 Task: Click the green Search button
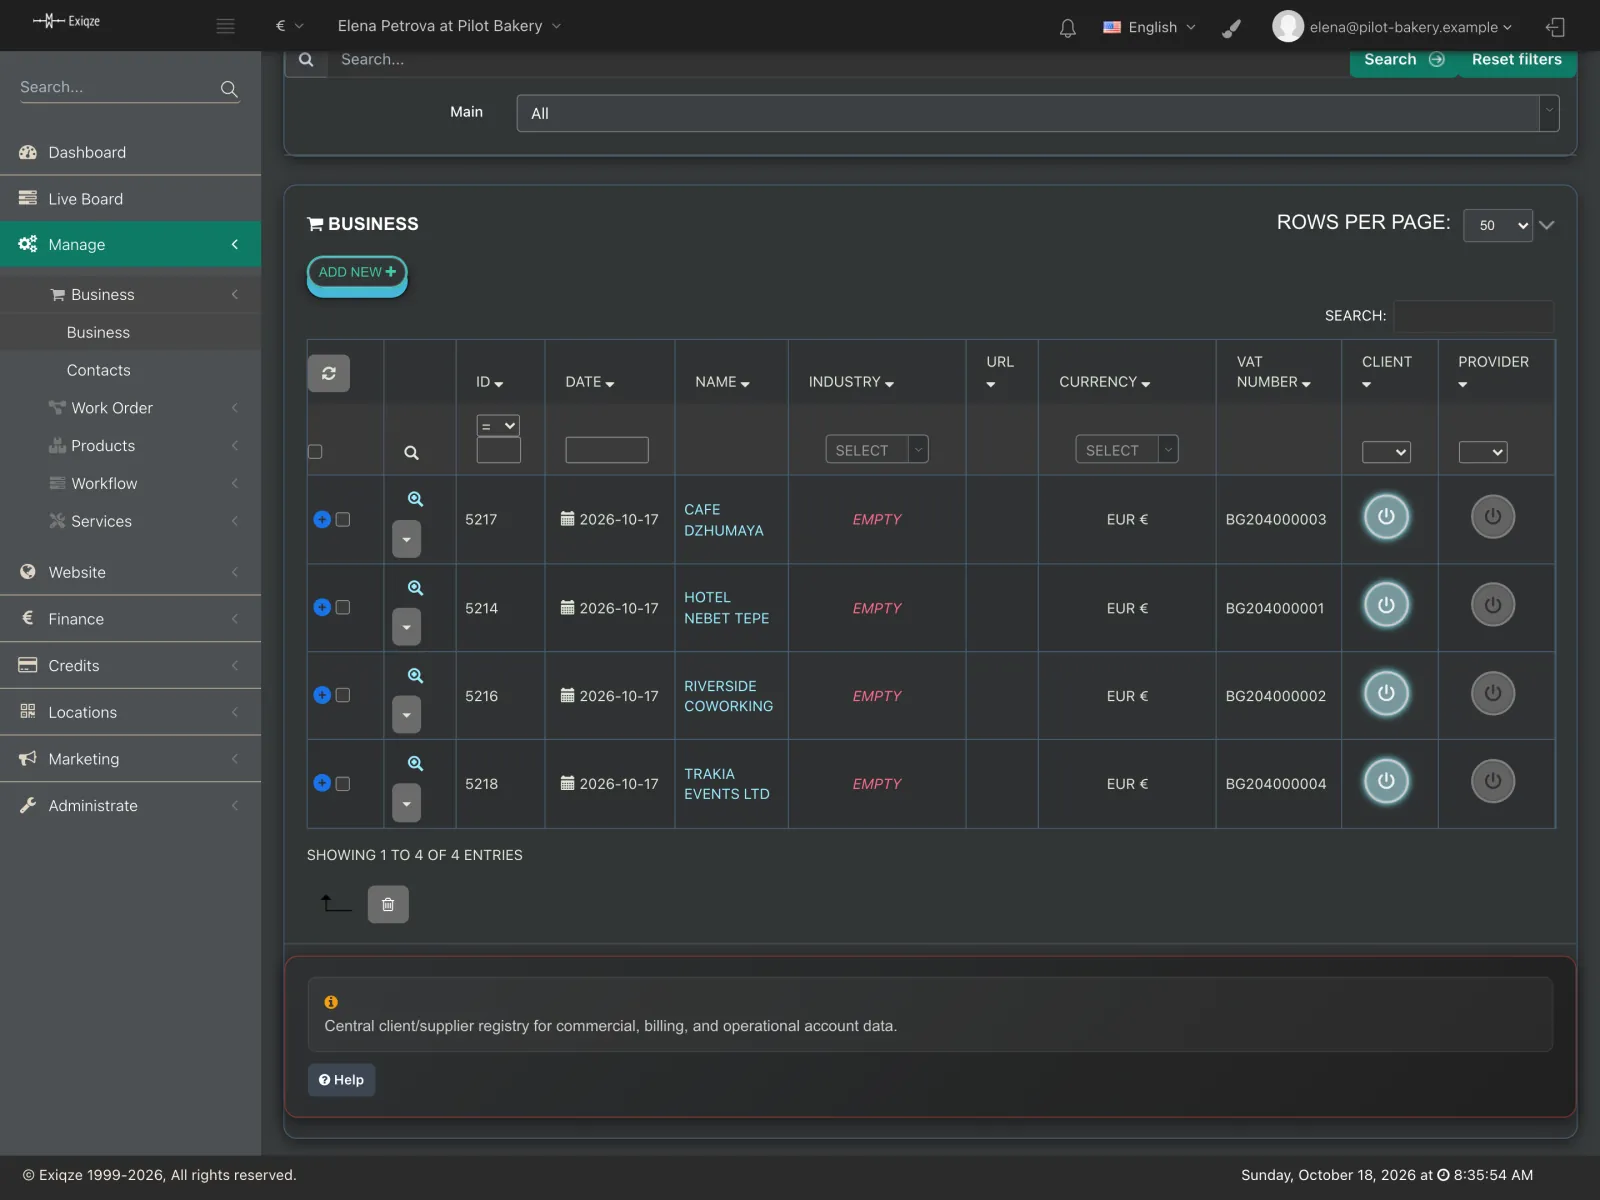tap(1403, 60)
